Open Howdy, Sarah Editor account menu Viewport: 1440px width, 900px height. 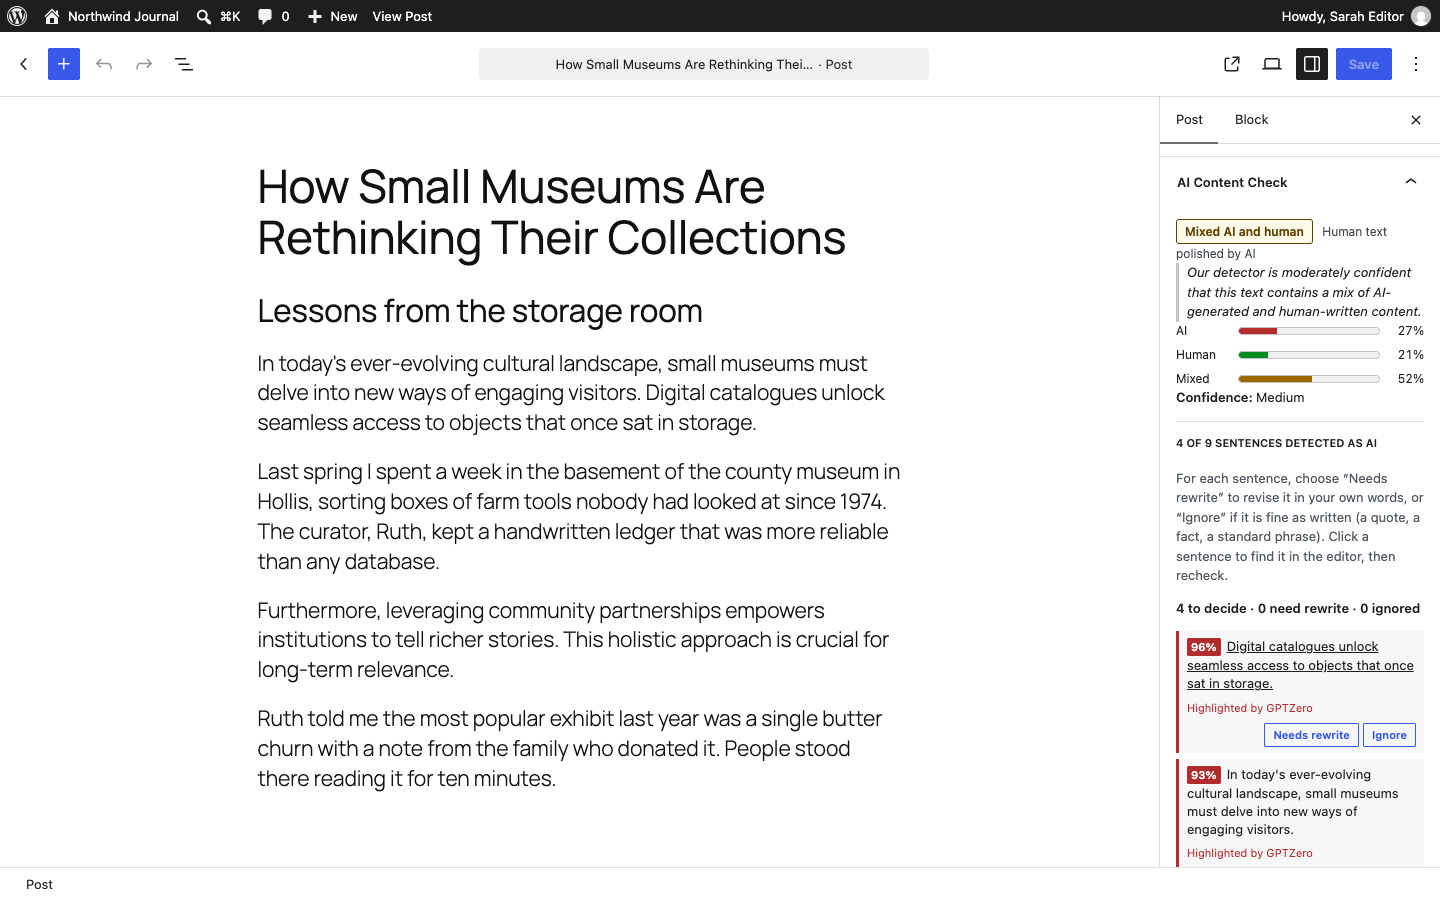1355,16
